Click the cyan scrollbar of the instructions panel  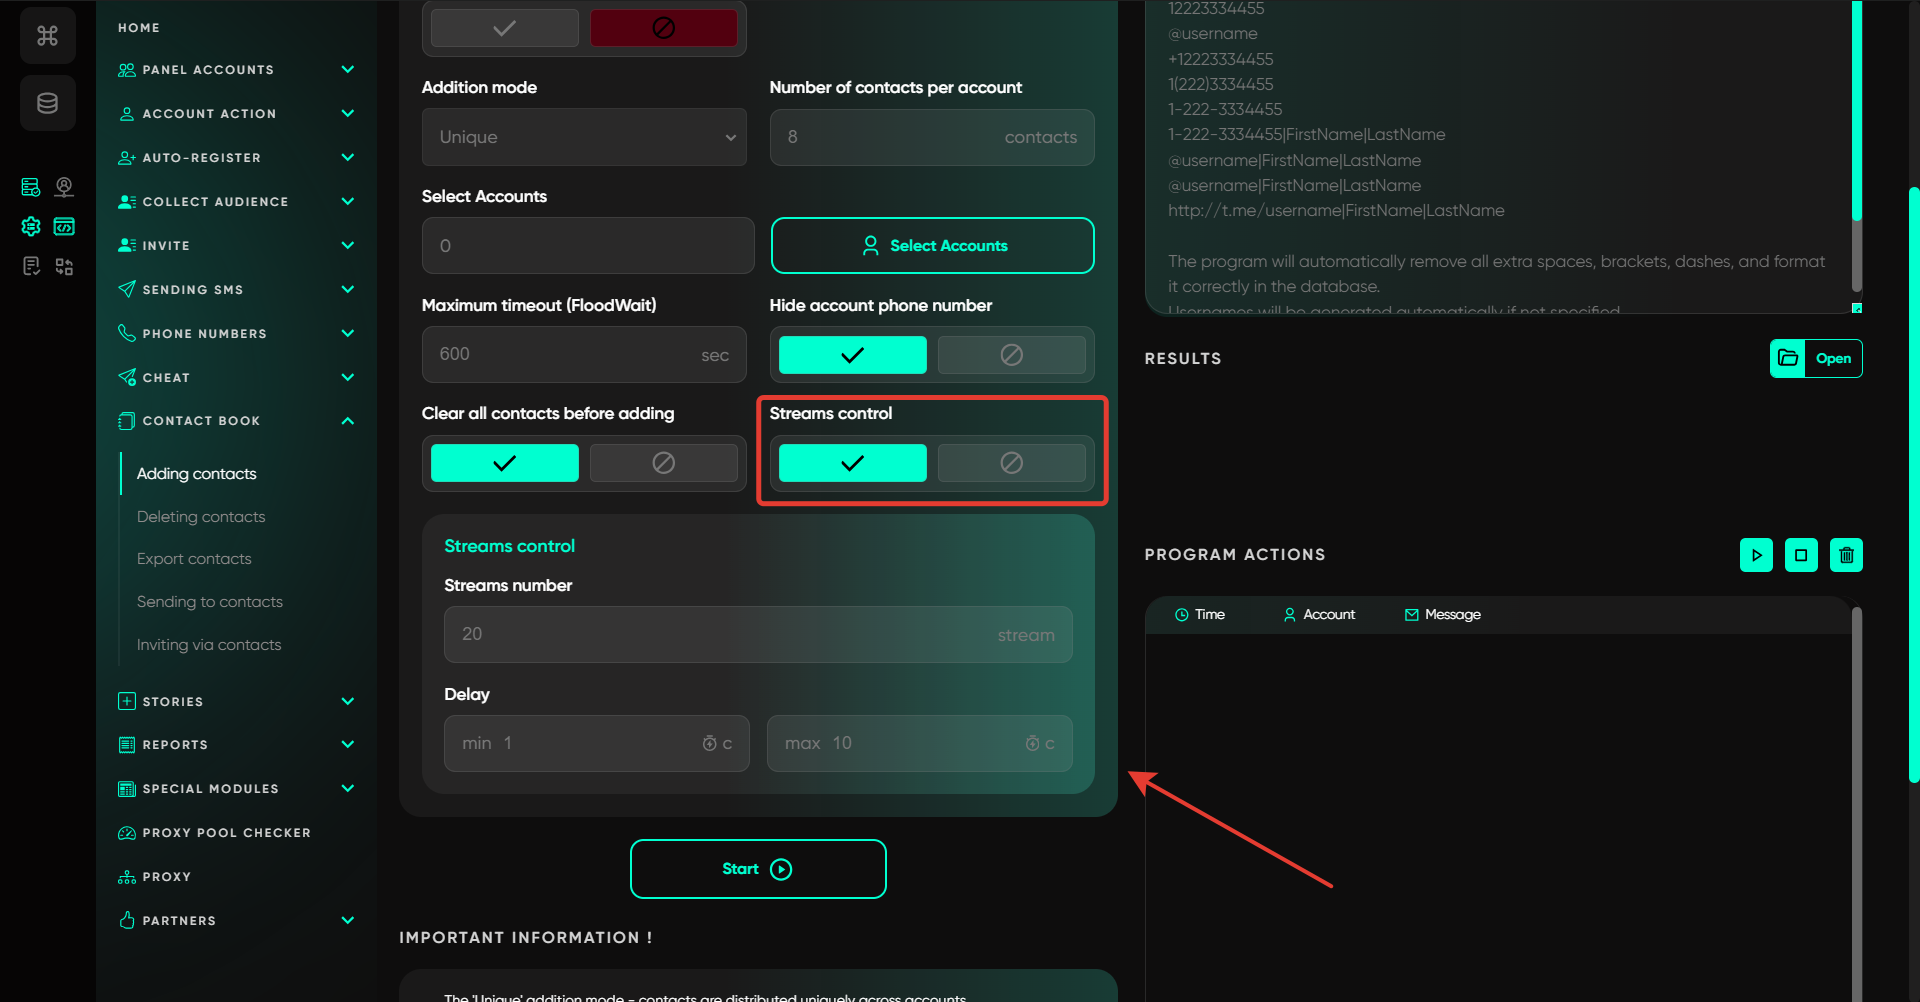(1856, 110)
